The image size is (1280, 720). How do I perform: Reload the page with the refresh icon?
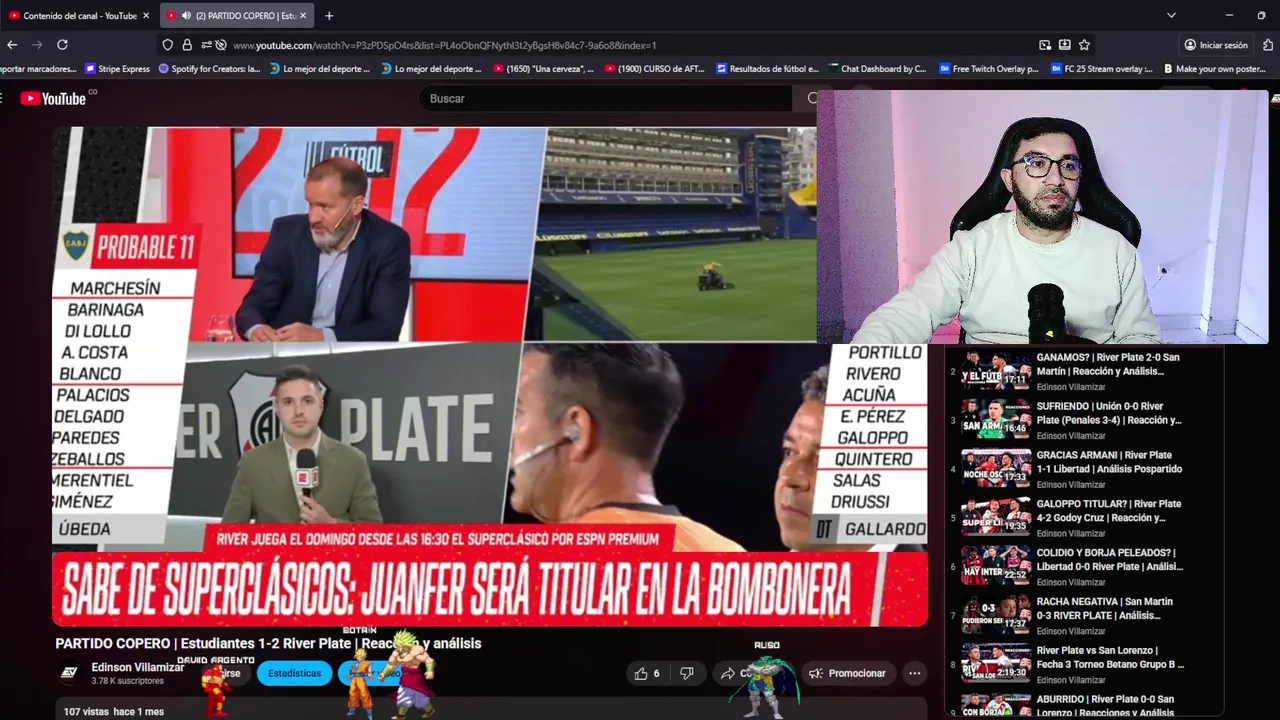pyautogui.click(x=62, y=45)
